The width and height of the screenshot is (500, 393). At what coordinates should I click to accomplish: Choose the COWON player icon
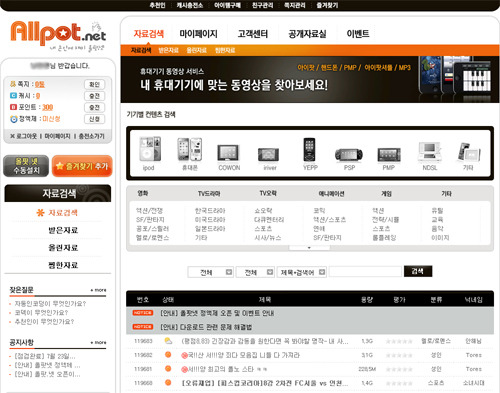pyautogui.click(x=228, y=153)
